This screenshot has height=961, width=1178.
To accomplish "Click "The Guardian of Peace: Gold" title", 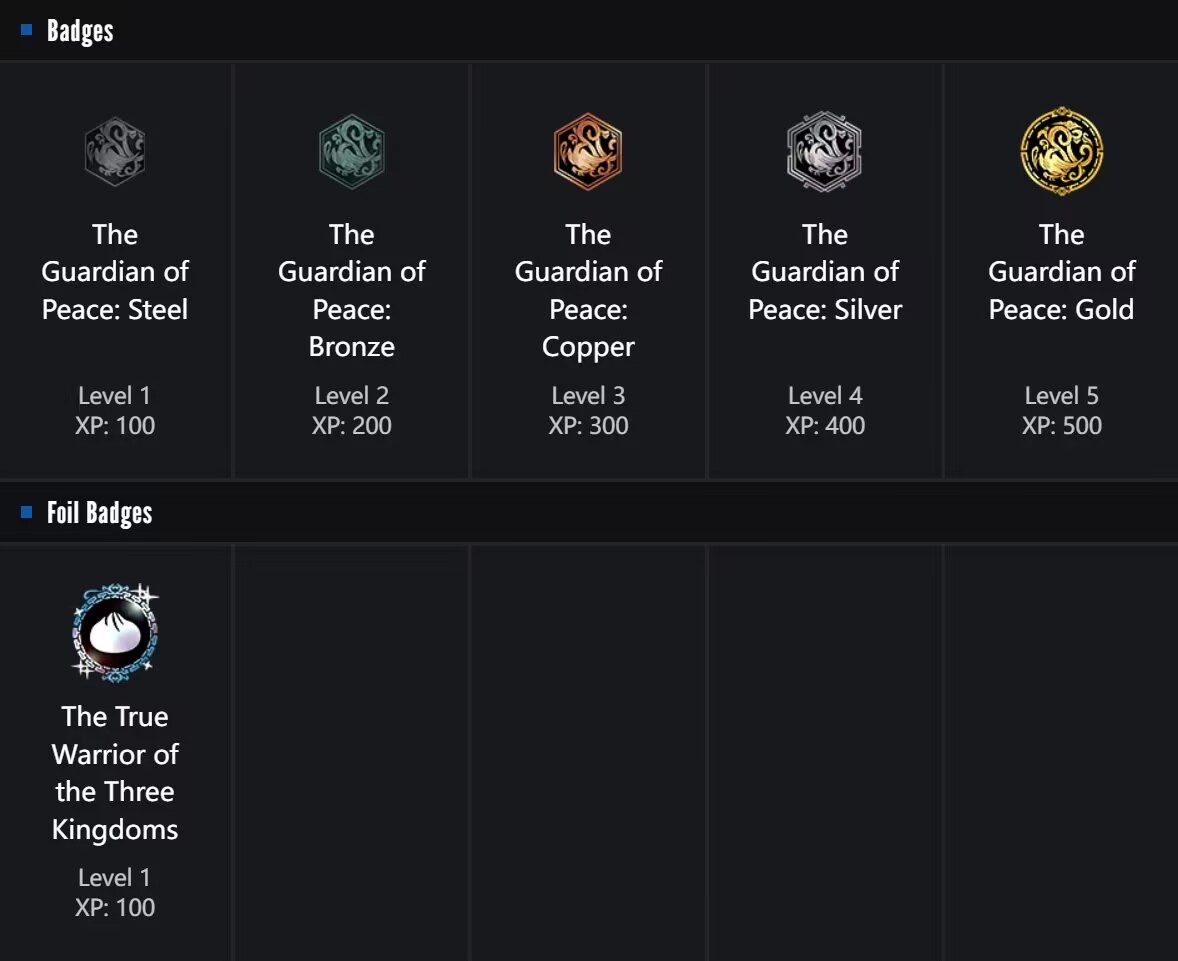I will tap(1061, 272).
